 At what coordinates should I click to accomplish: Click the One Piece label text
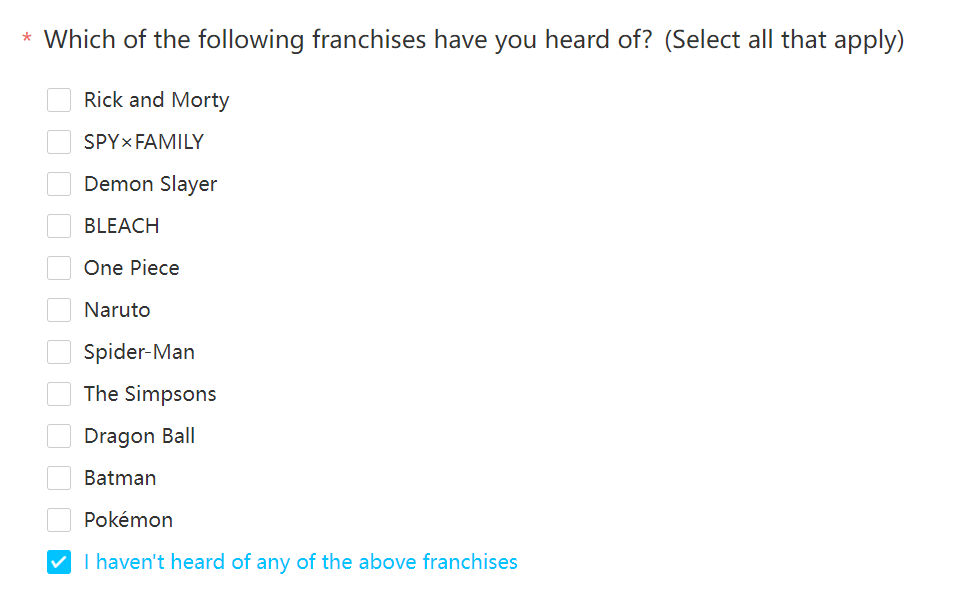click(132, 268)
